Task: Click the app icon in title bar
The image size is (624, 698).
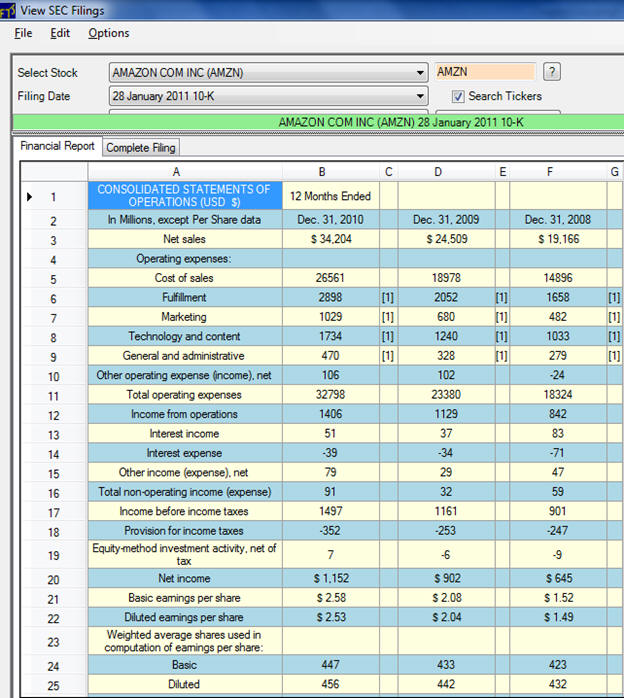Action: click(8, 10)
